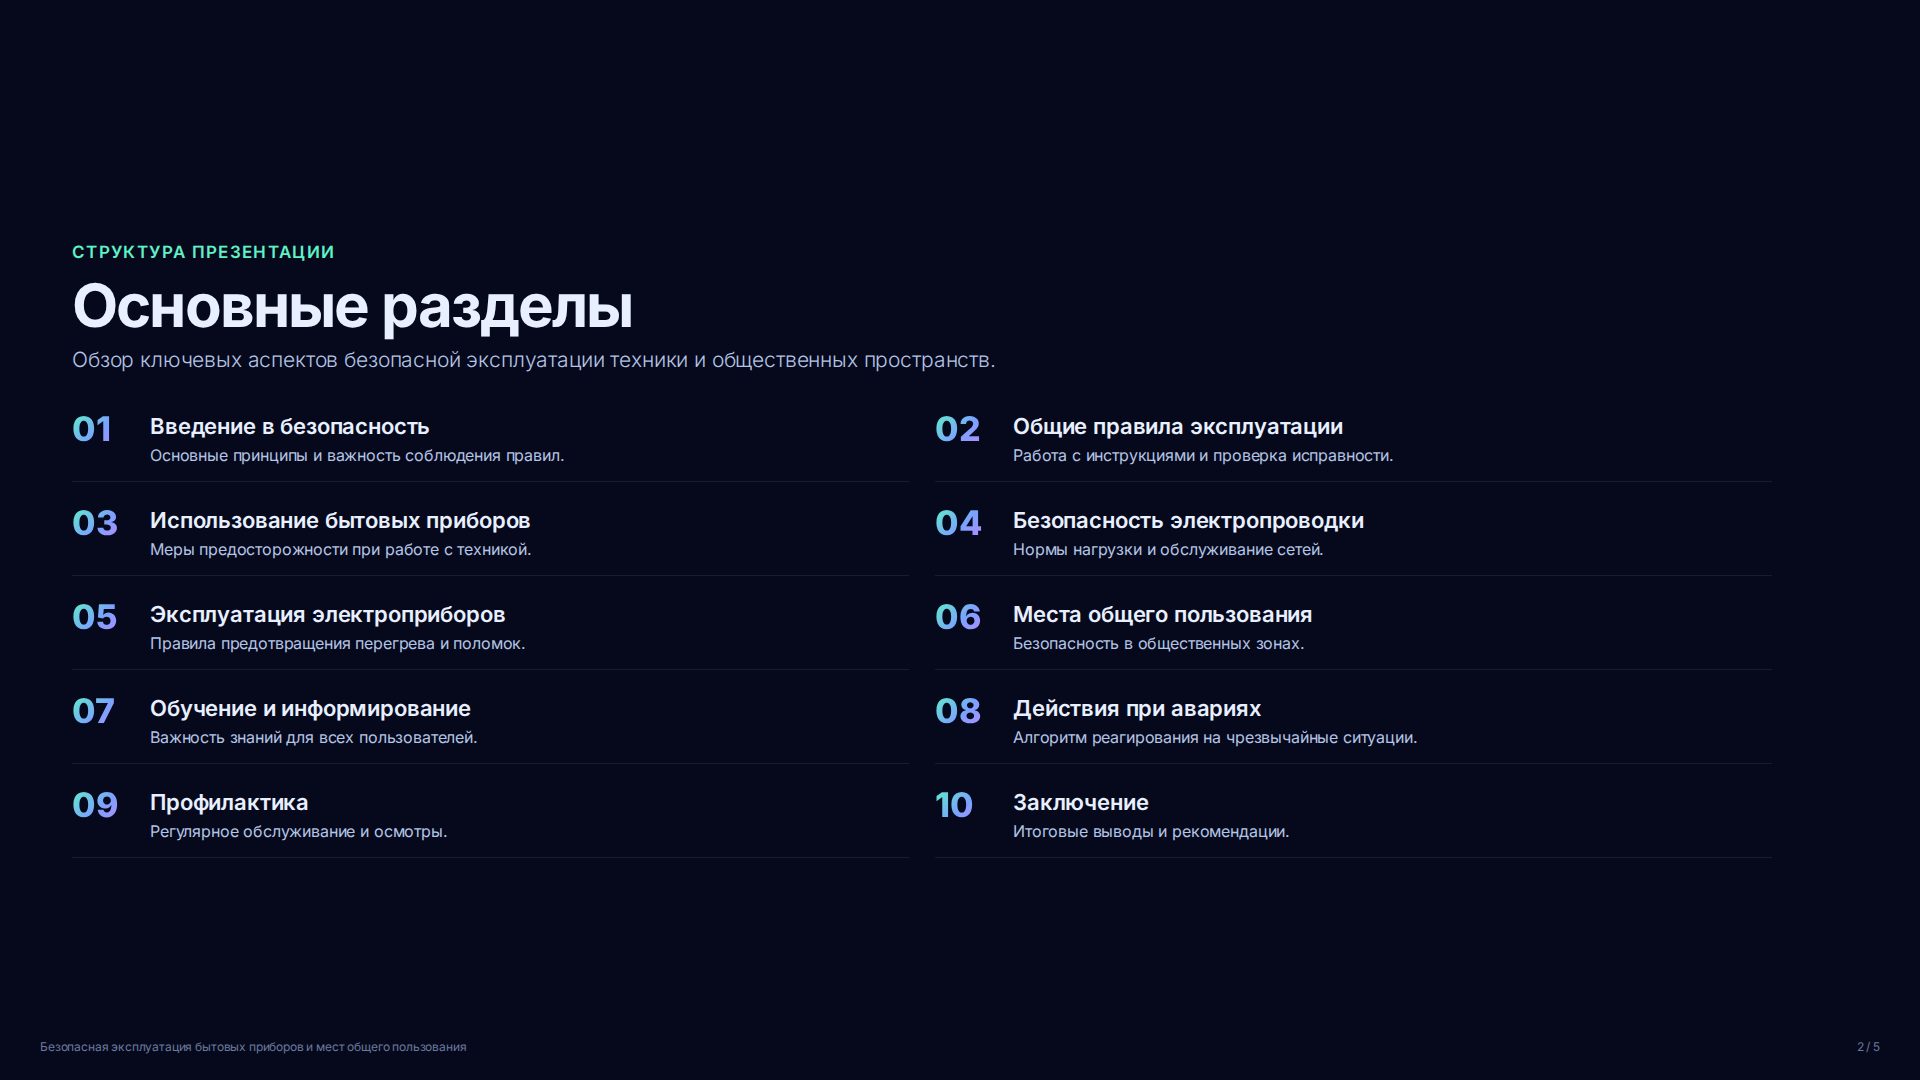Select 'Места общего пользования' title
The height and width of the screenshot is (1080, 1920).
click(1162, 615)
